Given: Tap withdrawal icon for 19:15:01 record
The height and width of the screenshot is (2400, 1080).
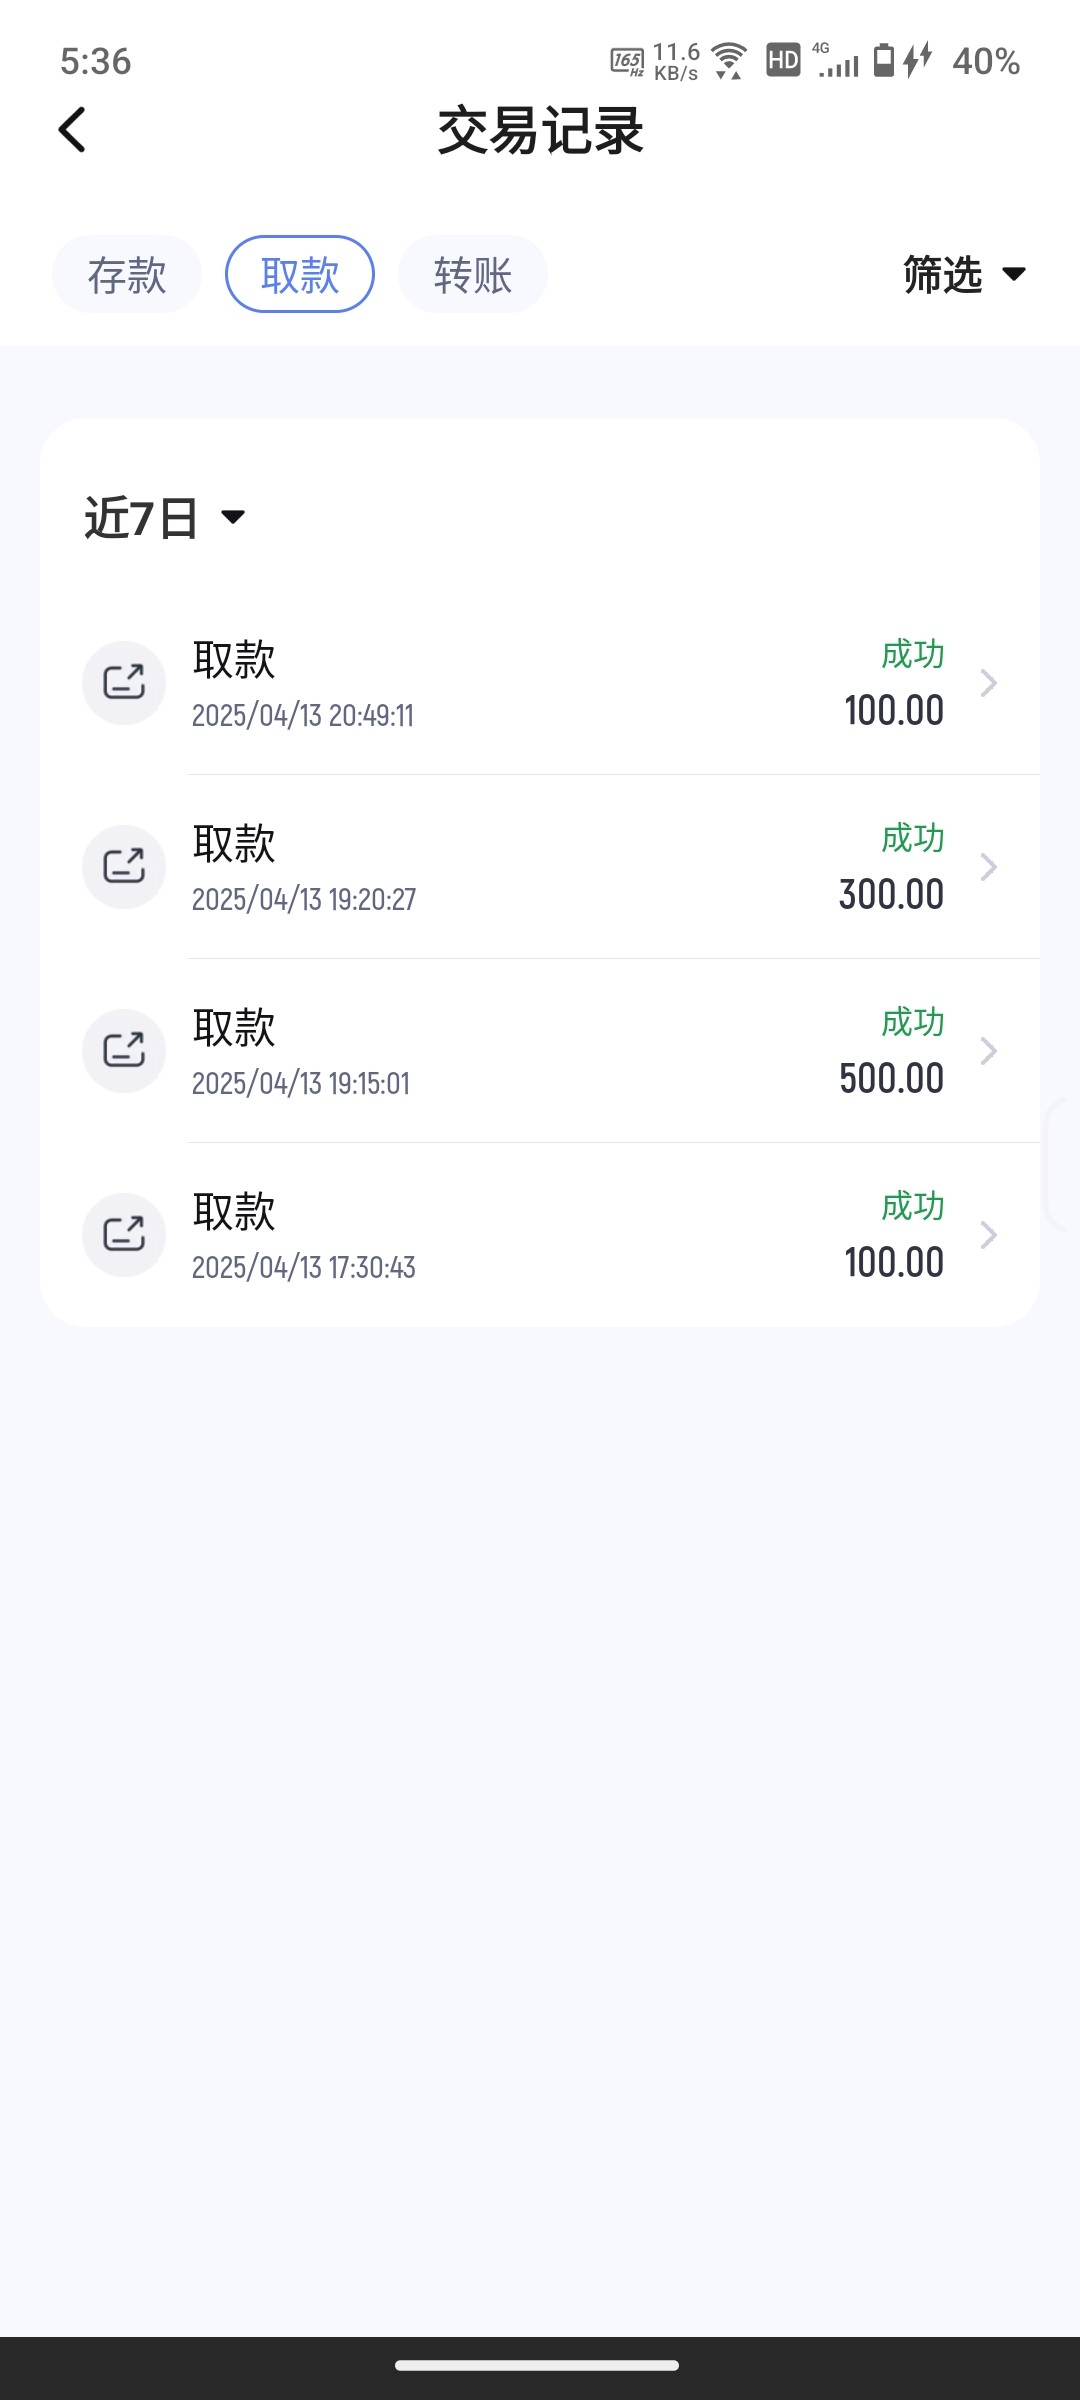Looking at the screenshot, I should coord(124,1051).
